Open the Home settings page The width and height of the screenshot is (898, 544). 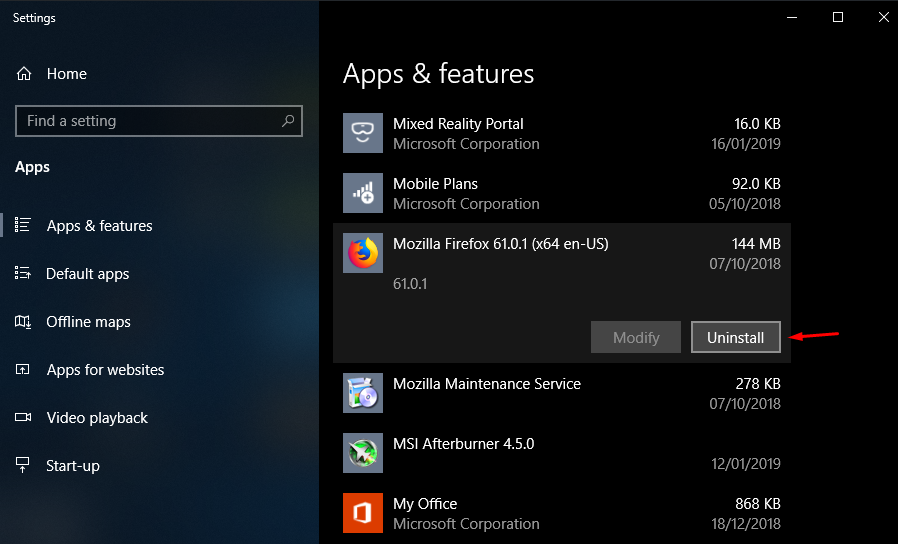point(67,73)
